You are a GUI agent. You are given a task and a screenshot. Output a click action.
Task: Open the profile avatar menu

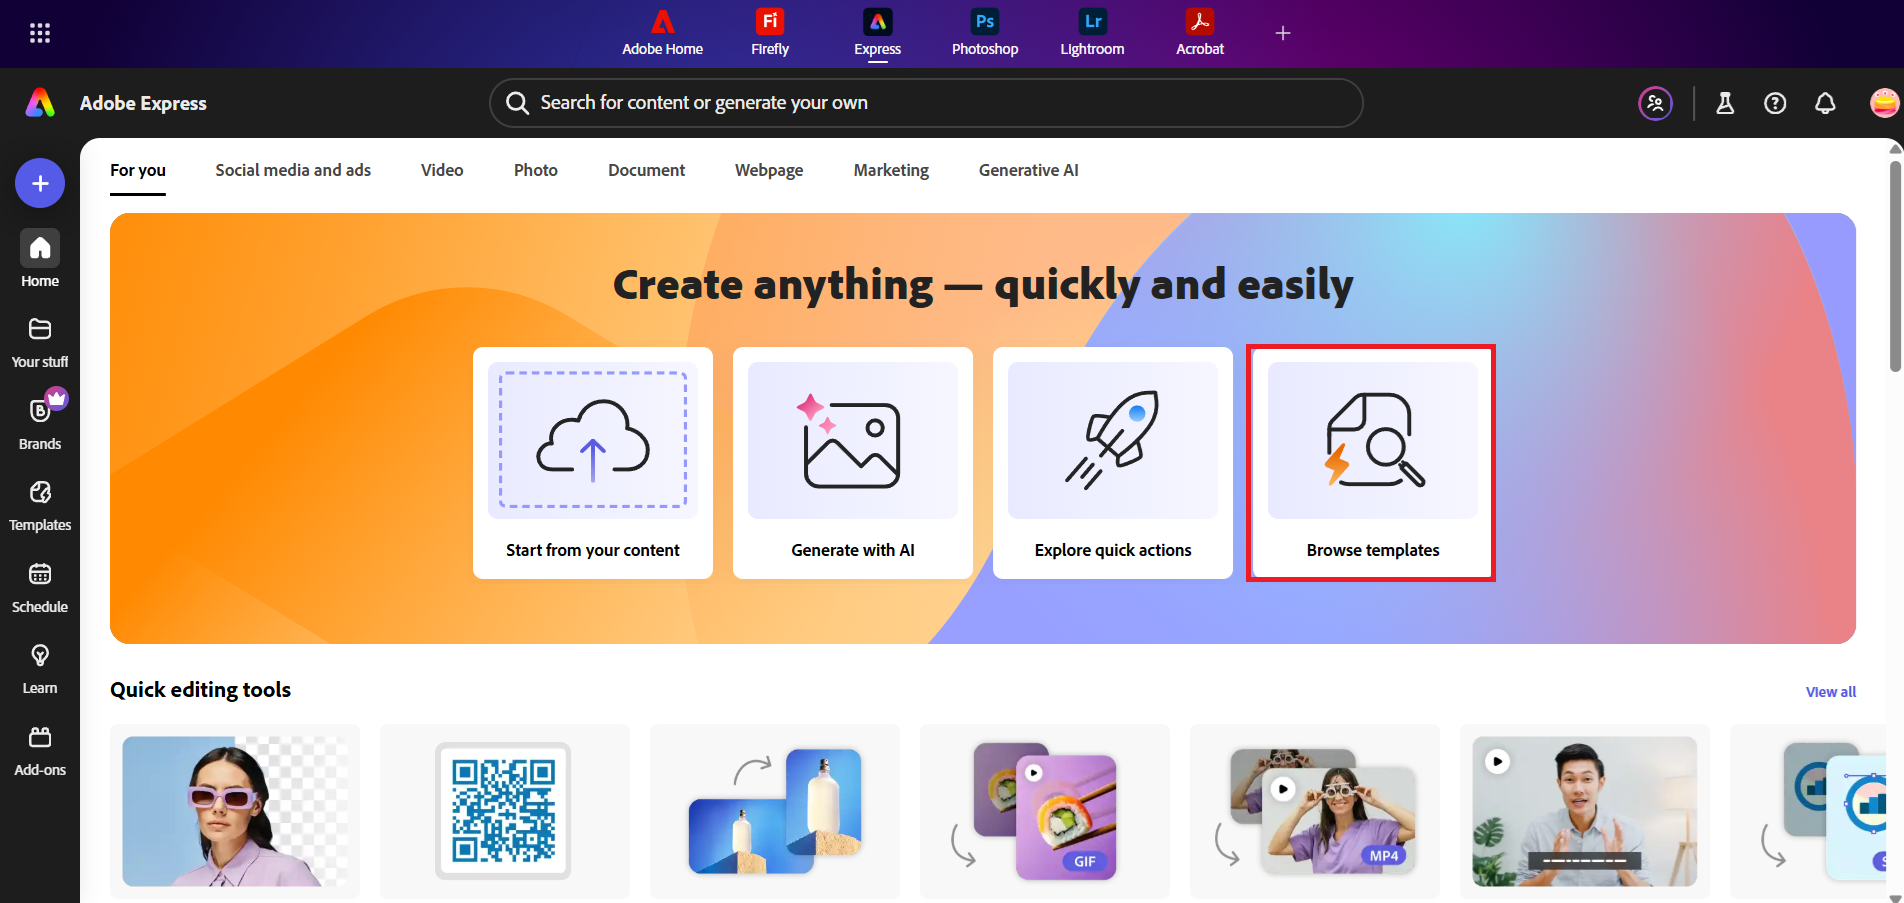1883,102
